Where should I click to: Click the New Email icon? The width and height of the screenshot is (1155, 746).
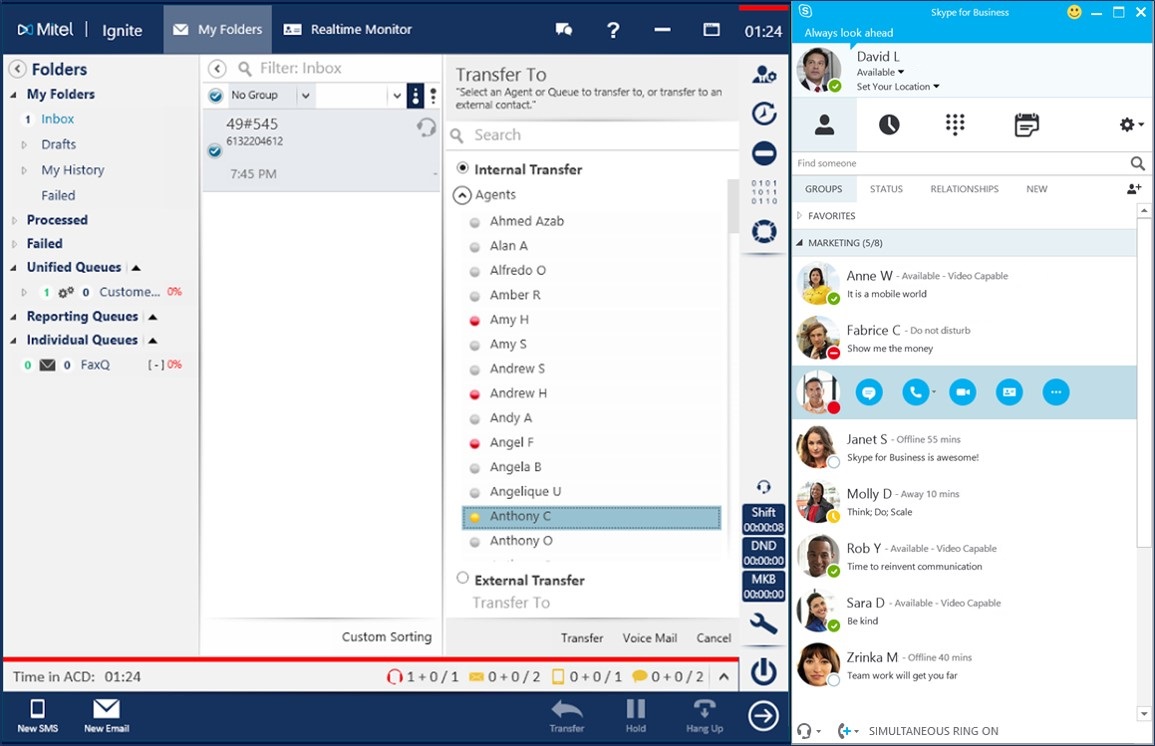pos(106,714)
